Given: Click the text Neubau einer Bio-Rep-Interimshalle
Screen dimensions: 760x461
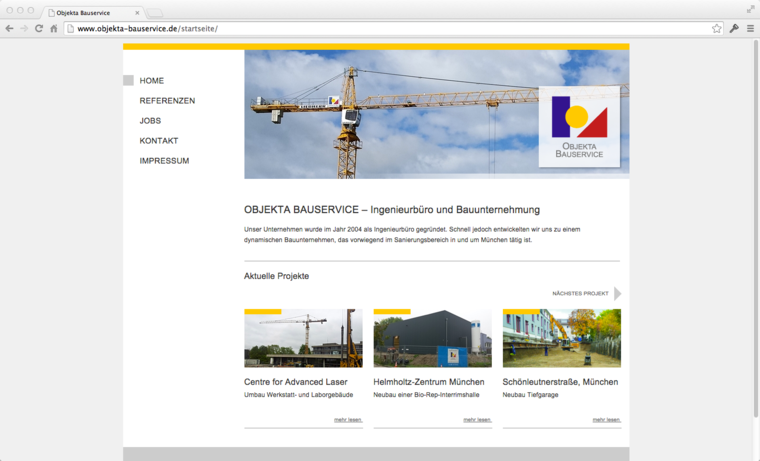Looking at the screenshot, I should point(426,395).
